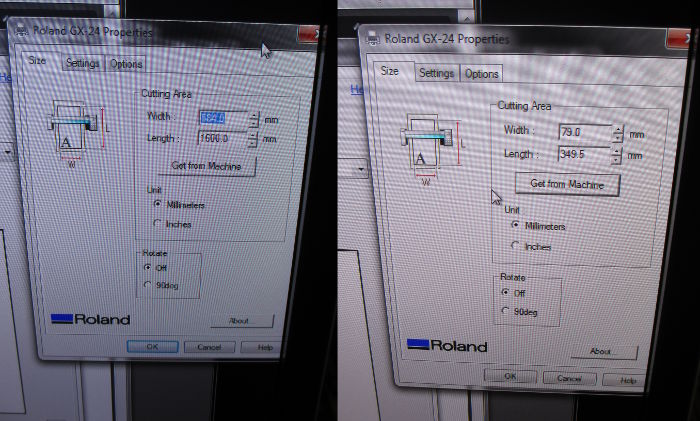700x421 pixels.
Task: Confirm right dialog with OK
Action: [510, 376]
